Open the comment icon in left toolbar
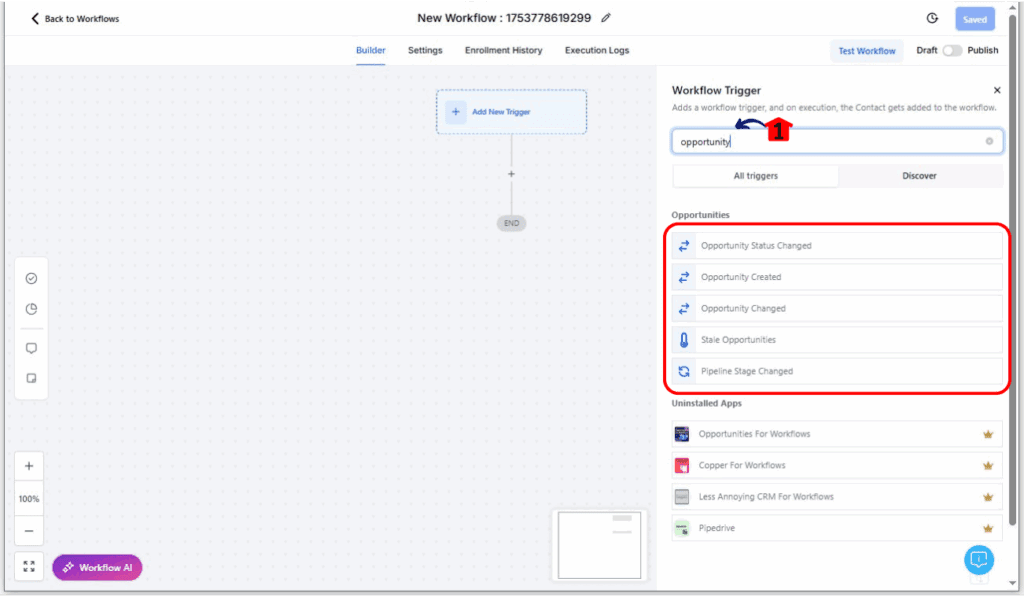The width and height of the screenshot is (1024, 597). click(31, 348)
